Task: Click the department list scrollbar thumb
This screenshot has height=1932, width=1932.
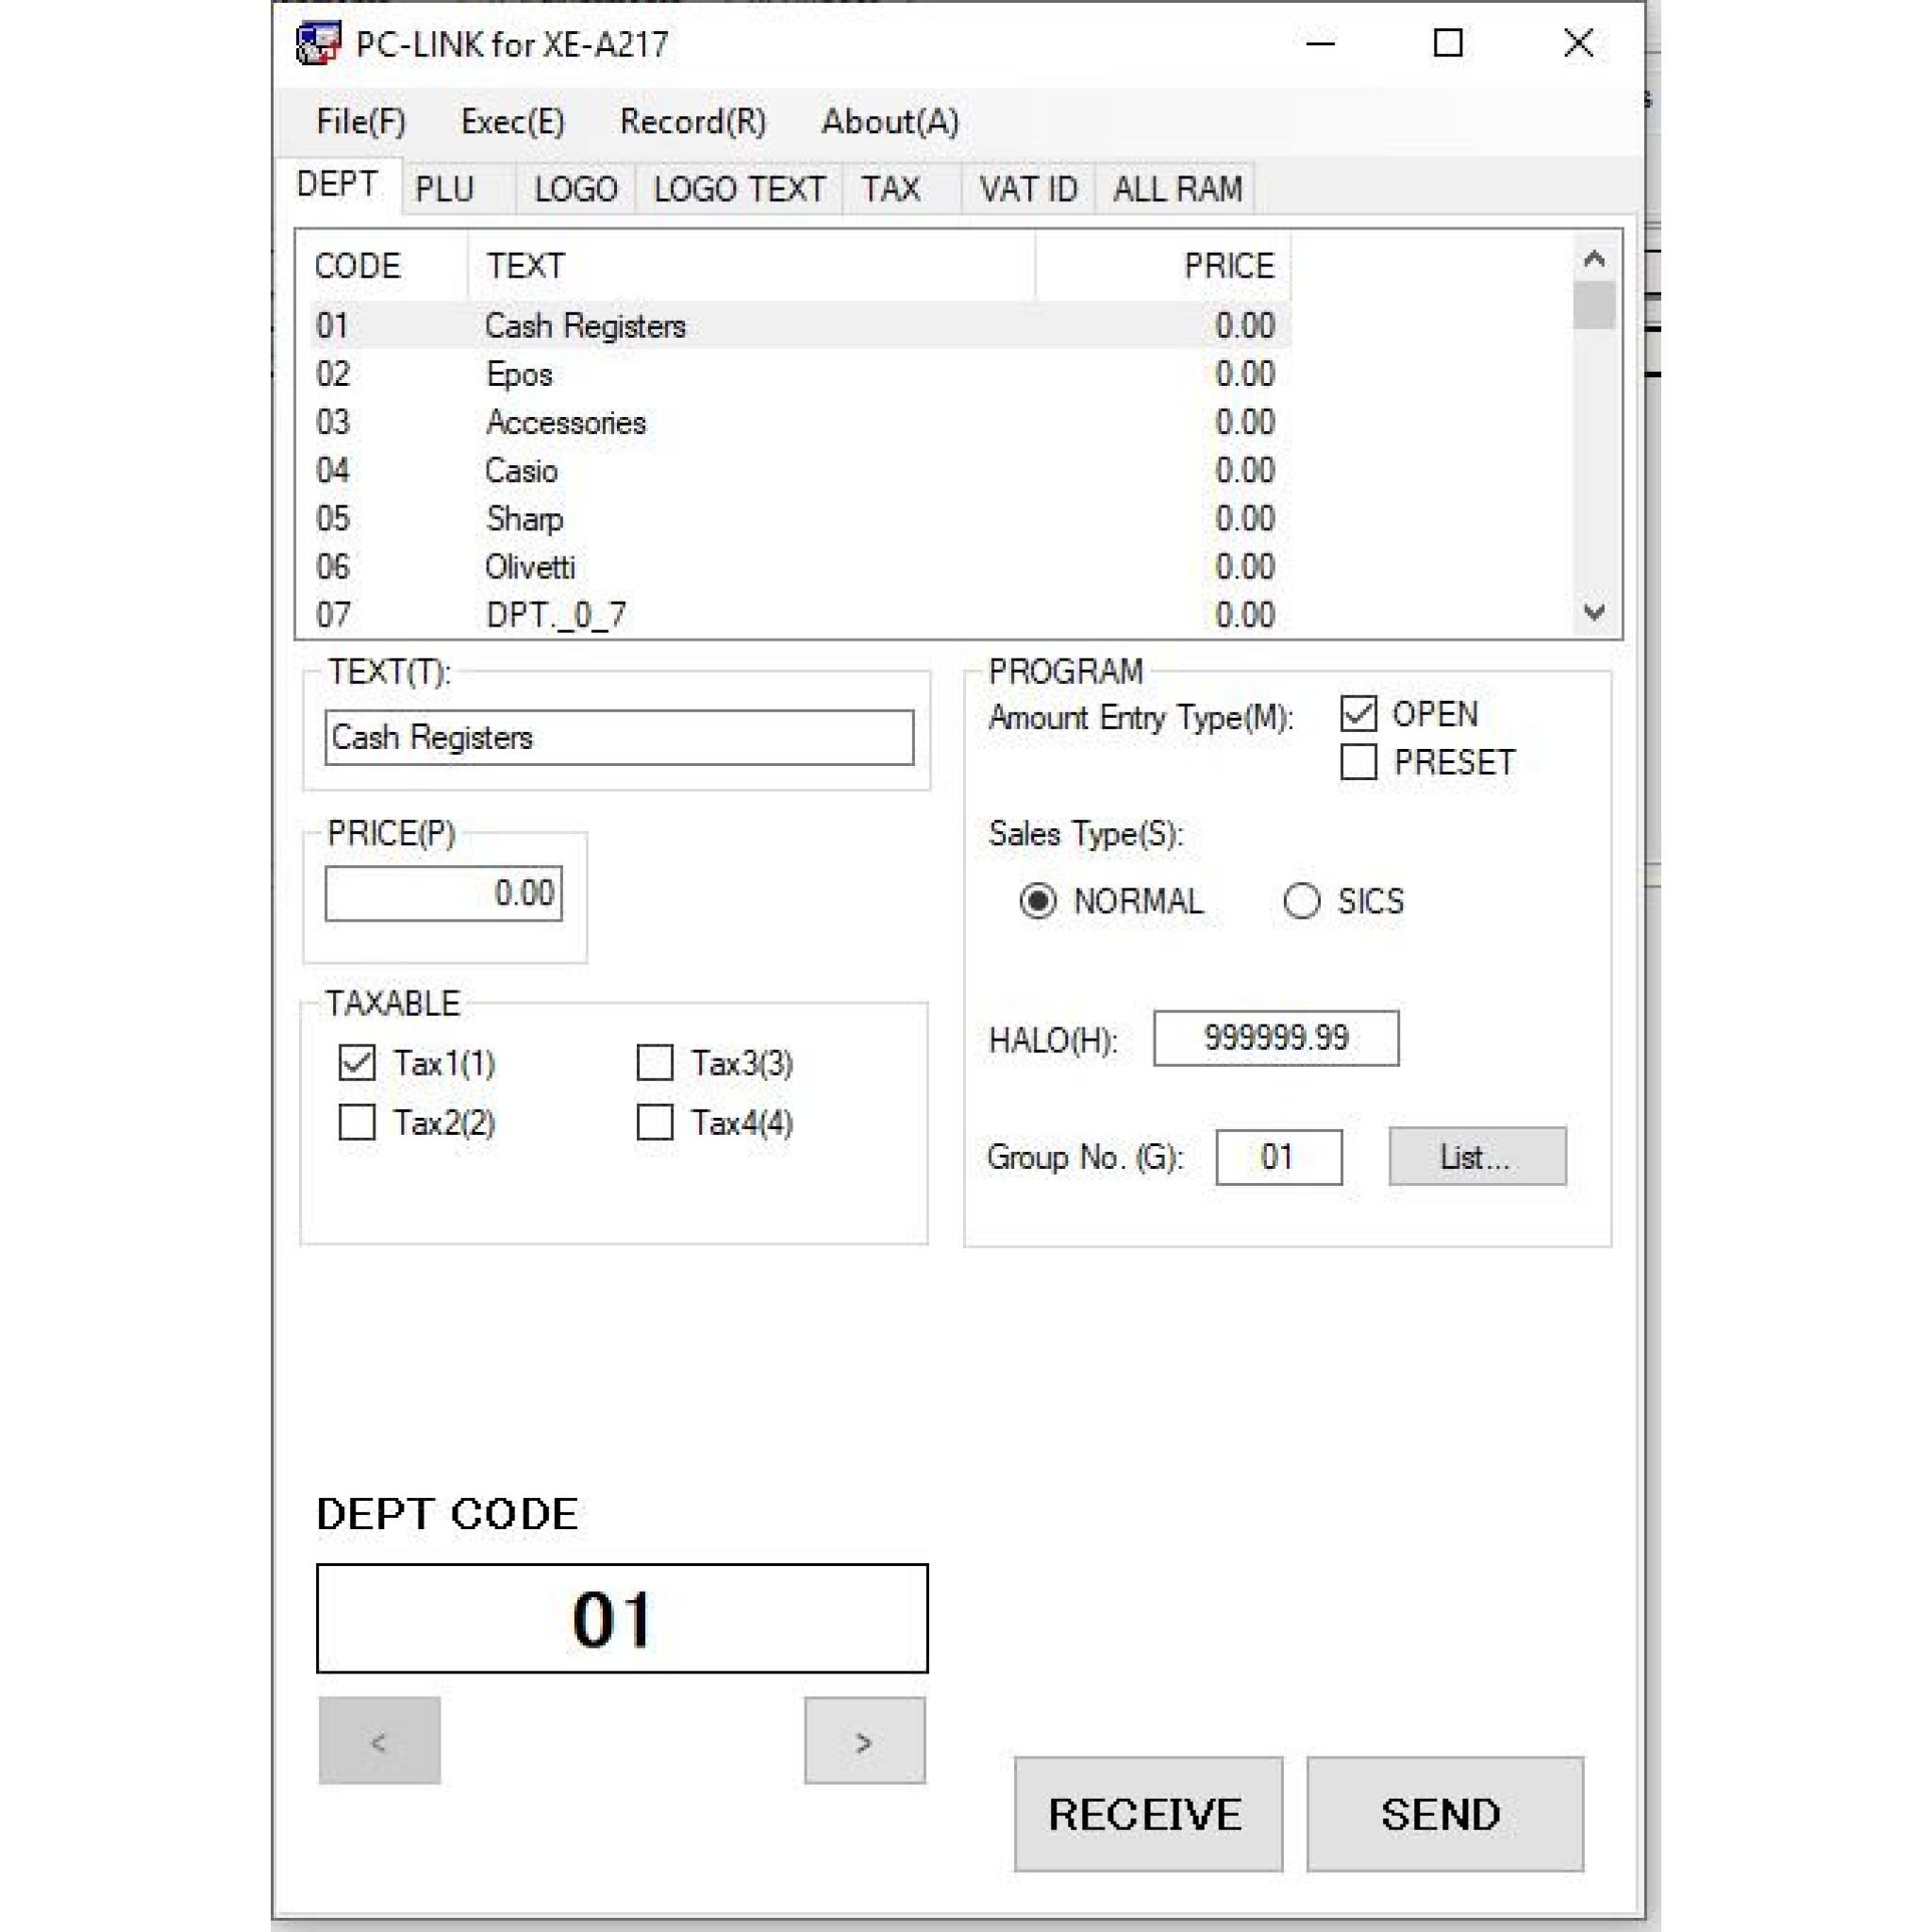Action: coord(1594,305)
